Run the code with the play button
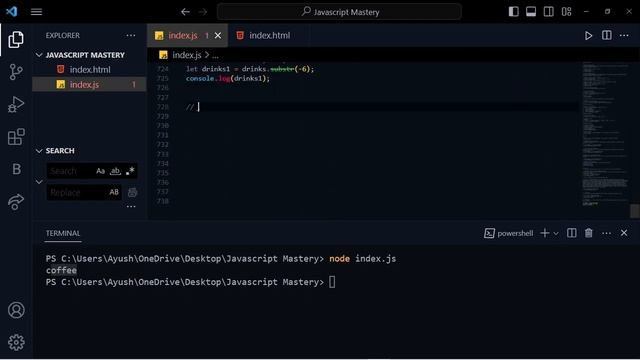The width and height of the screenshot is (640, 360). (x=588, y=36)
